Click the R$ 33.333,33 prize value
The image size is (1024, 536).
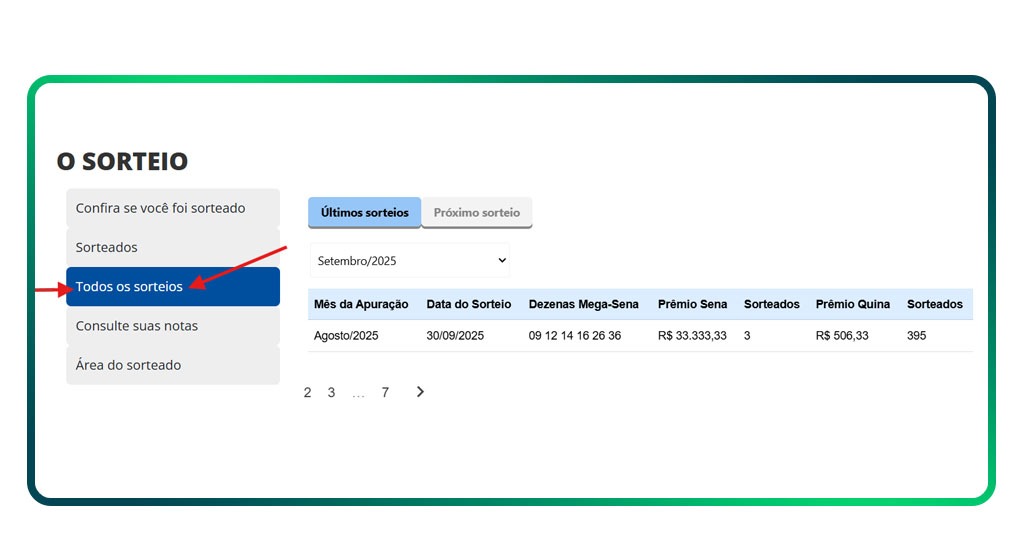point(692,336)
